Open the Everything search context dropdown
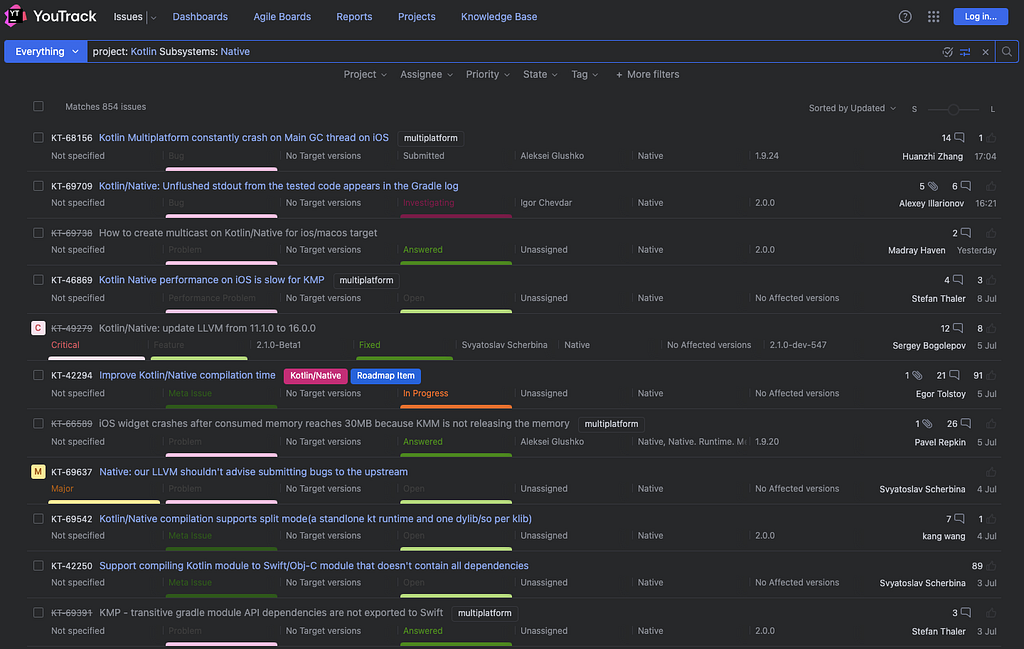The image size is (1024, 649). click(46, 52)
